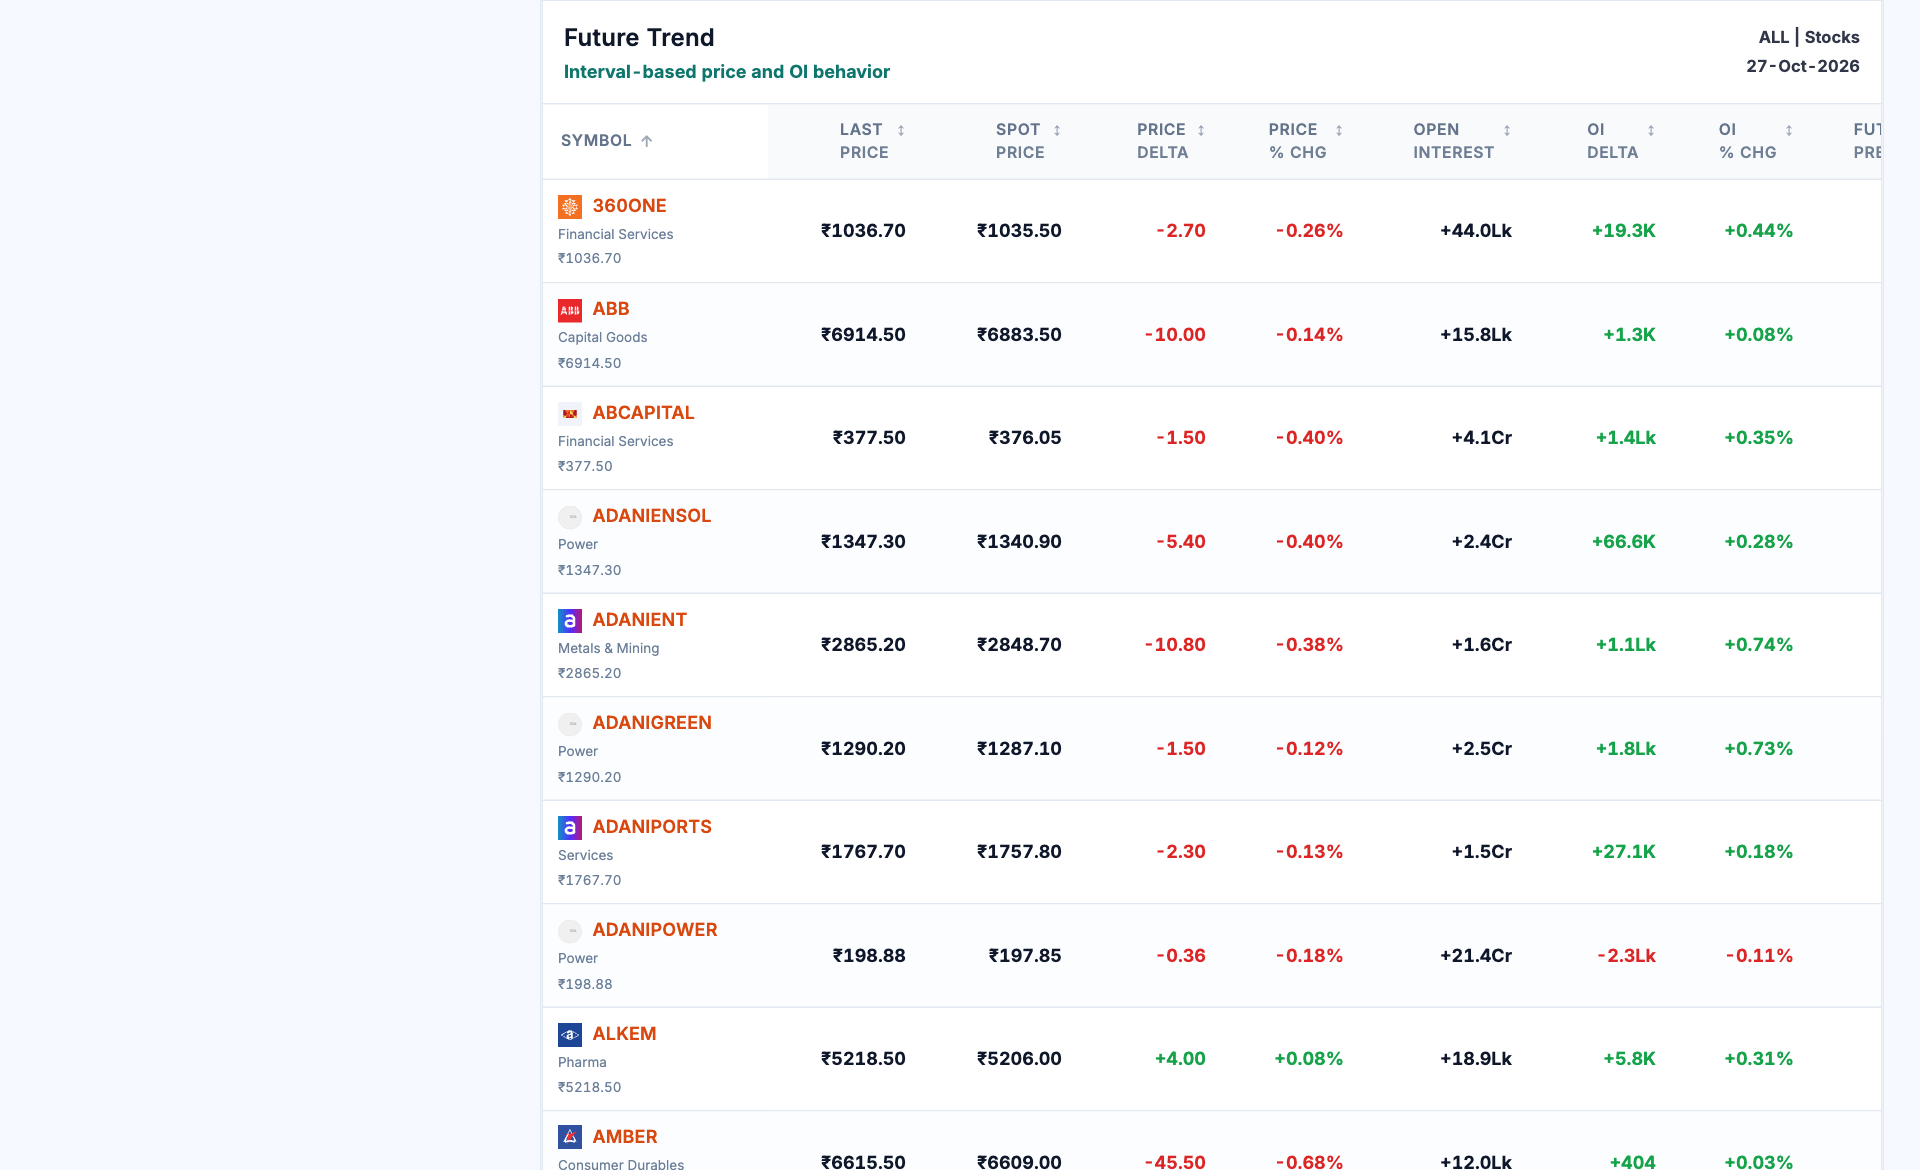The width and height of the screenshot is (1920, 1170).
Task: Sort table by Spot Price arrows
Action: (1057, 130)
